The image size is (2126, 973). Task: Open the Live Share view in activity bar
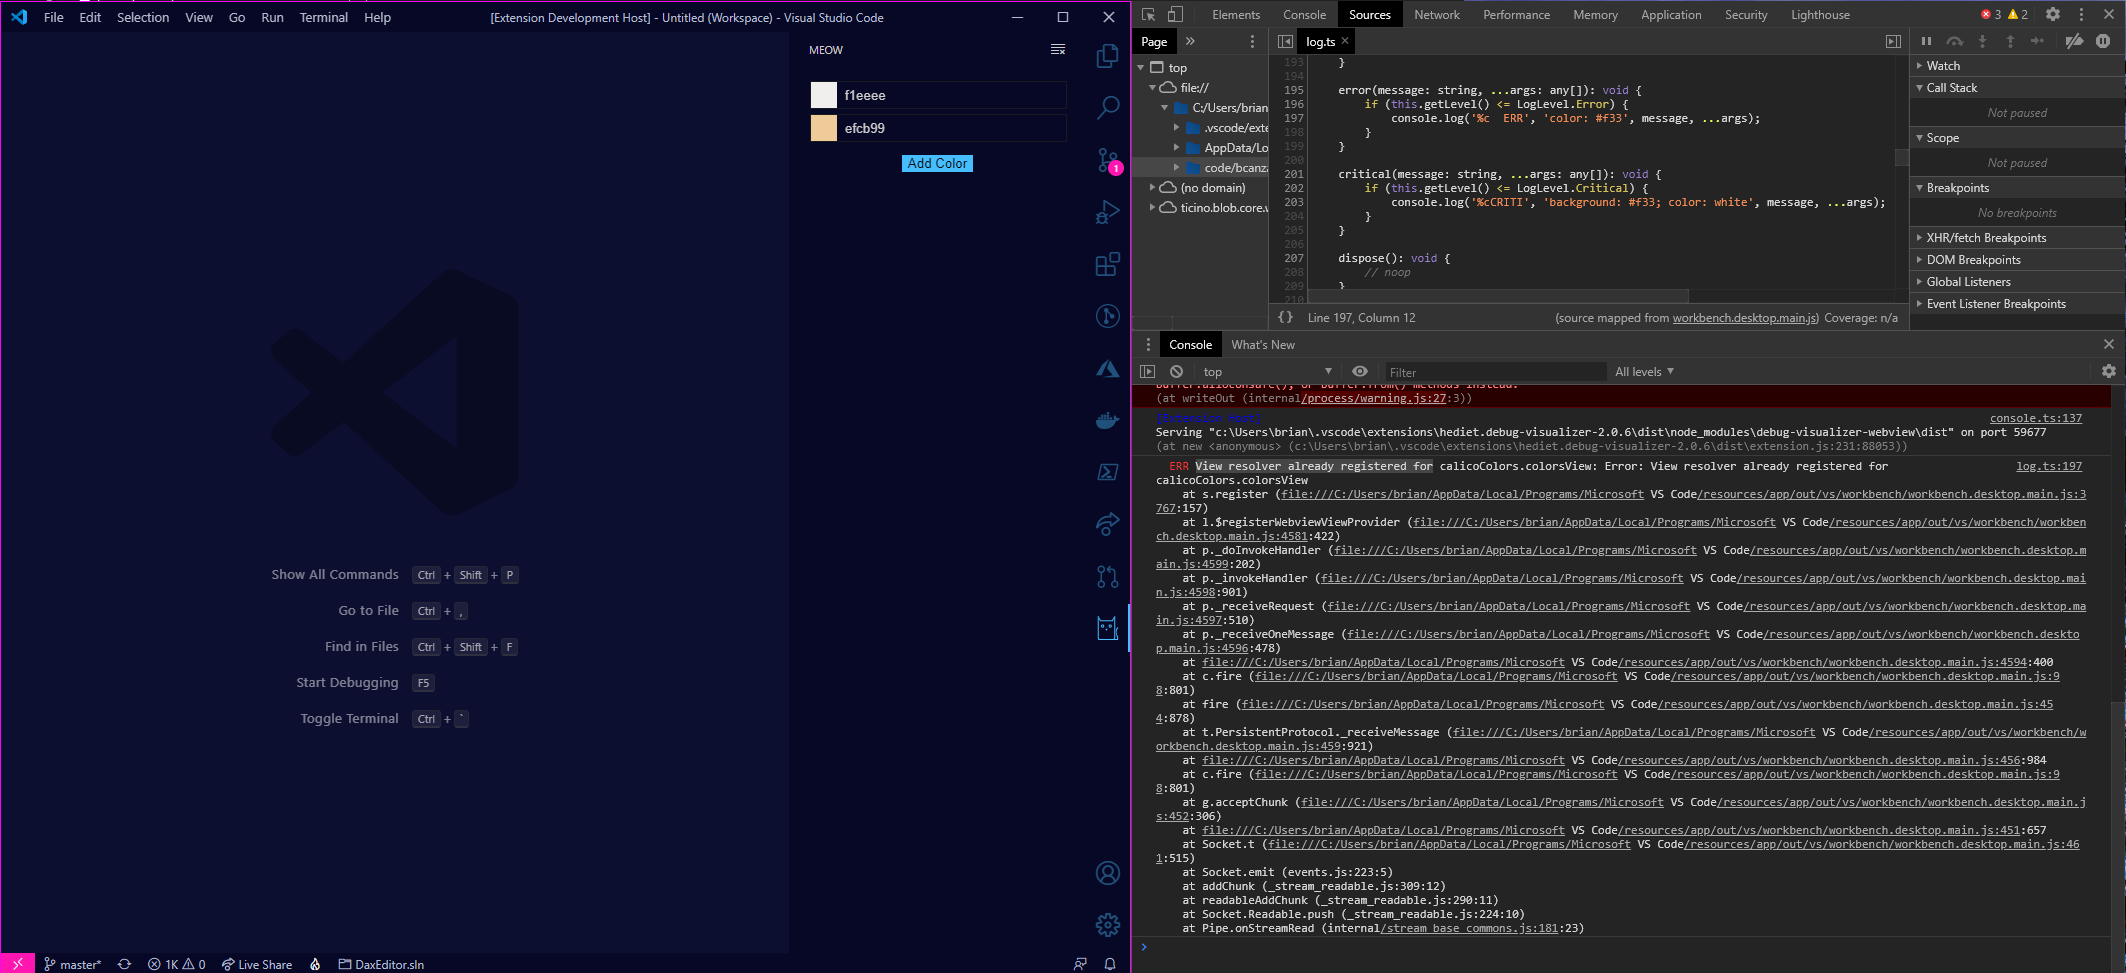(1107, 524)
